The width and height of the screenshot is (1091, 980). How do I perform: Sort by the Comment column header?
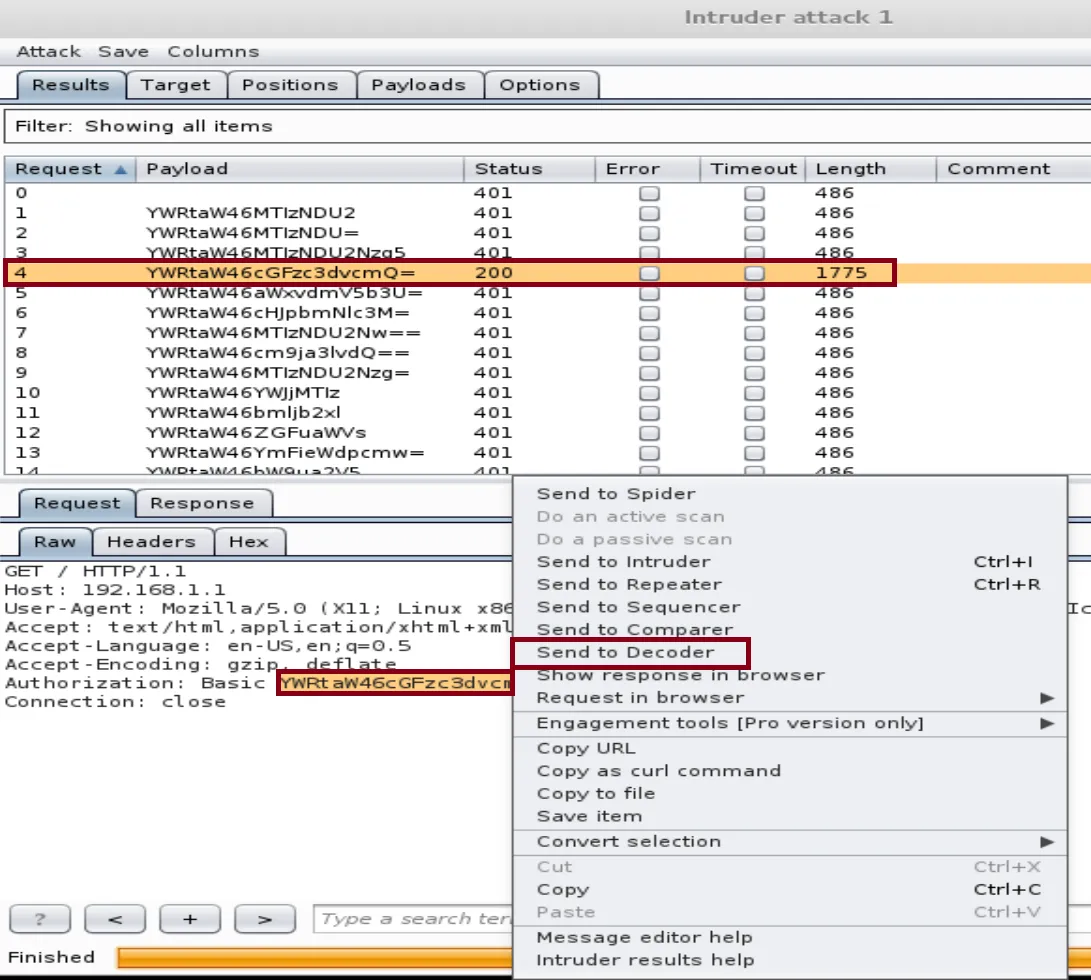(x=1014, y=169)
